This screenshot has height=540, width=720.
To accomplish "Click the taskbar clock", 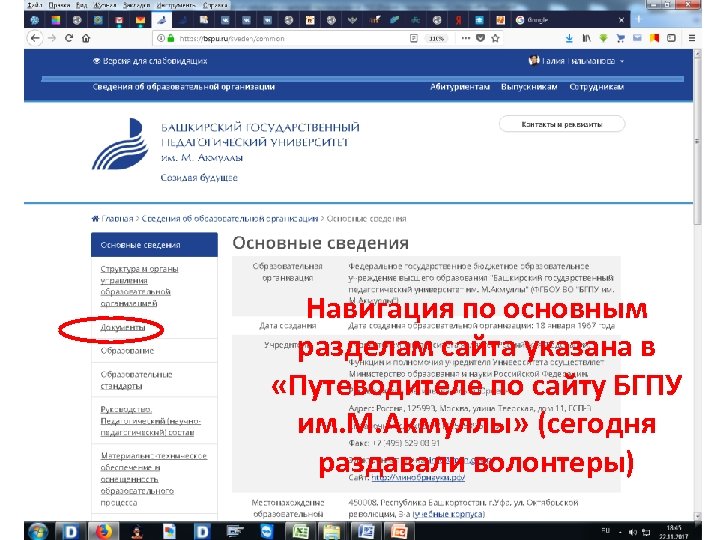I will click(674, 532).
